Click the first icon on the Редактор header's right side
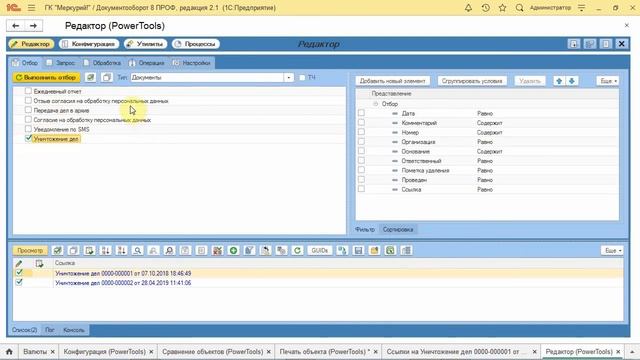The width and height of the screenshot is (640, 360). pos(574,44)
